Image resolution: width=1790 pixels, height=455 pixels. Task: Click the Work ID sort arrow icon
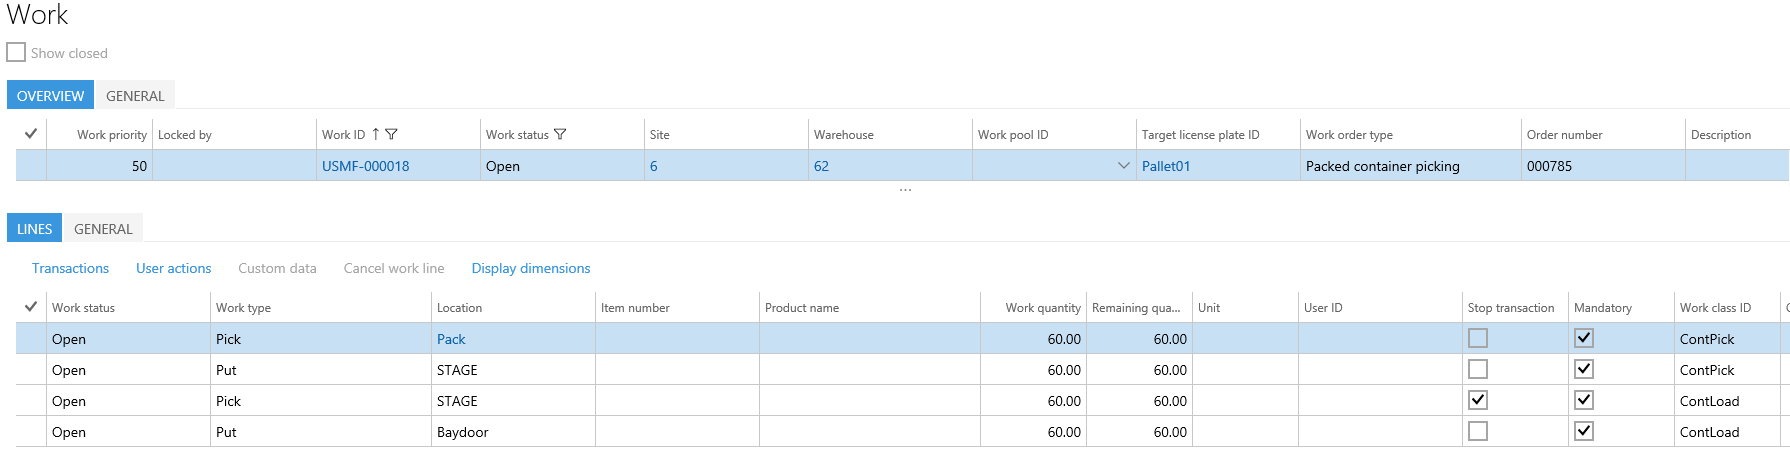coord(376,134)
